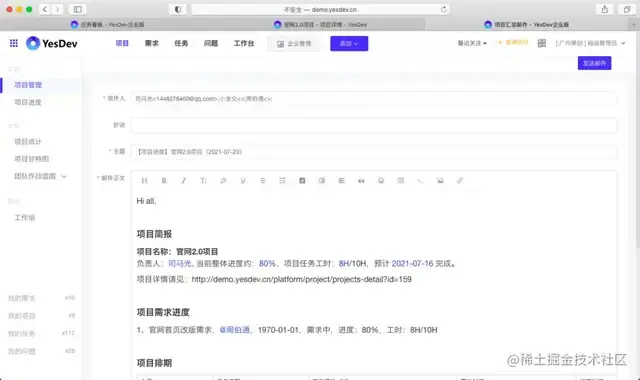Open user account dropdown at top right

click(x=590, y=43)
